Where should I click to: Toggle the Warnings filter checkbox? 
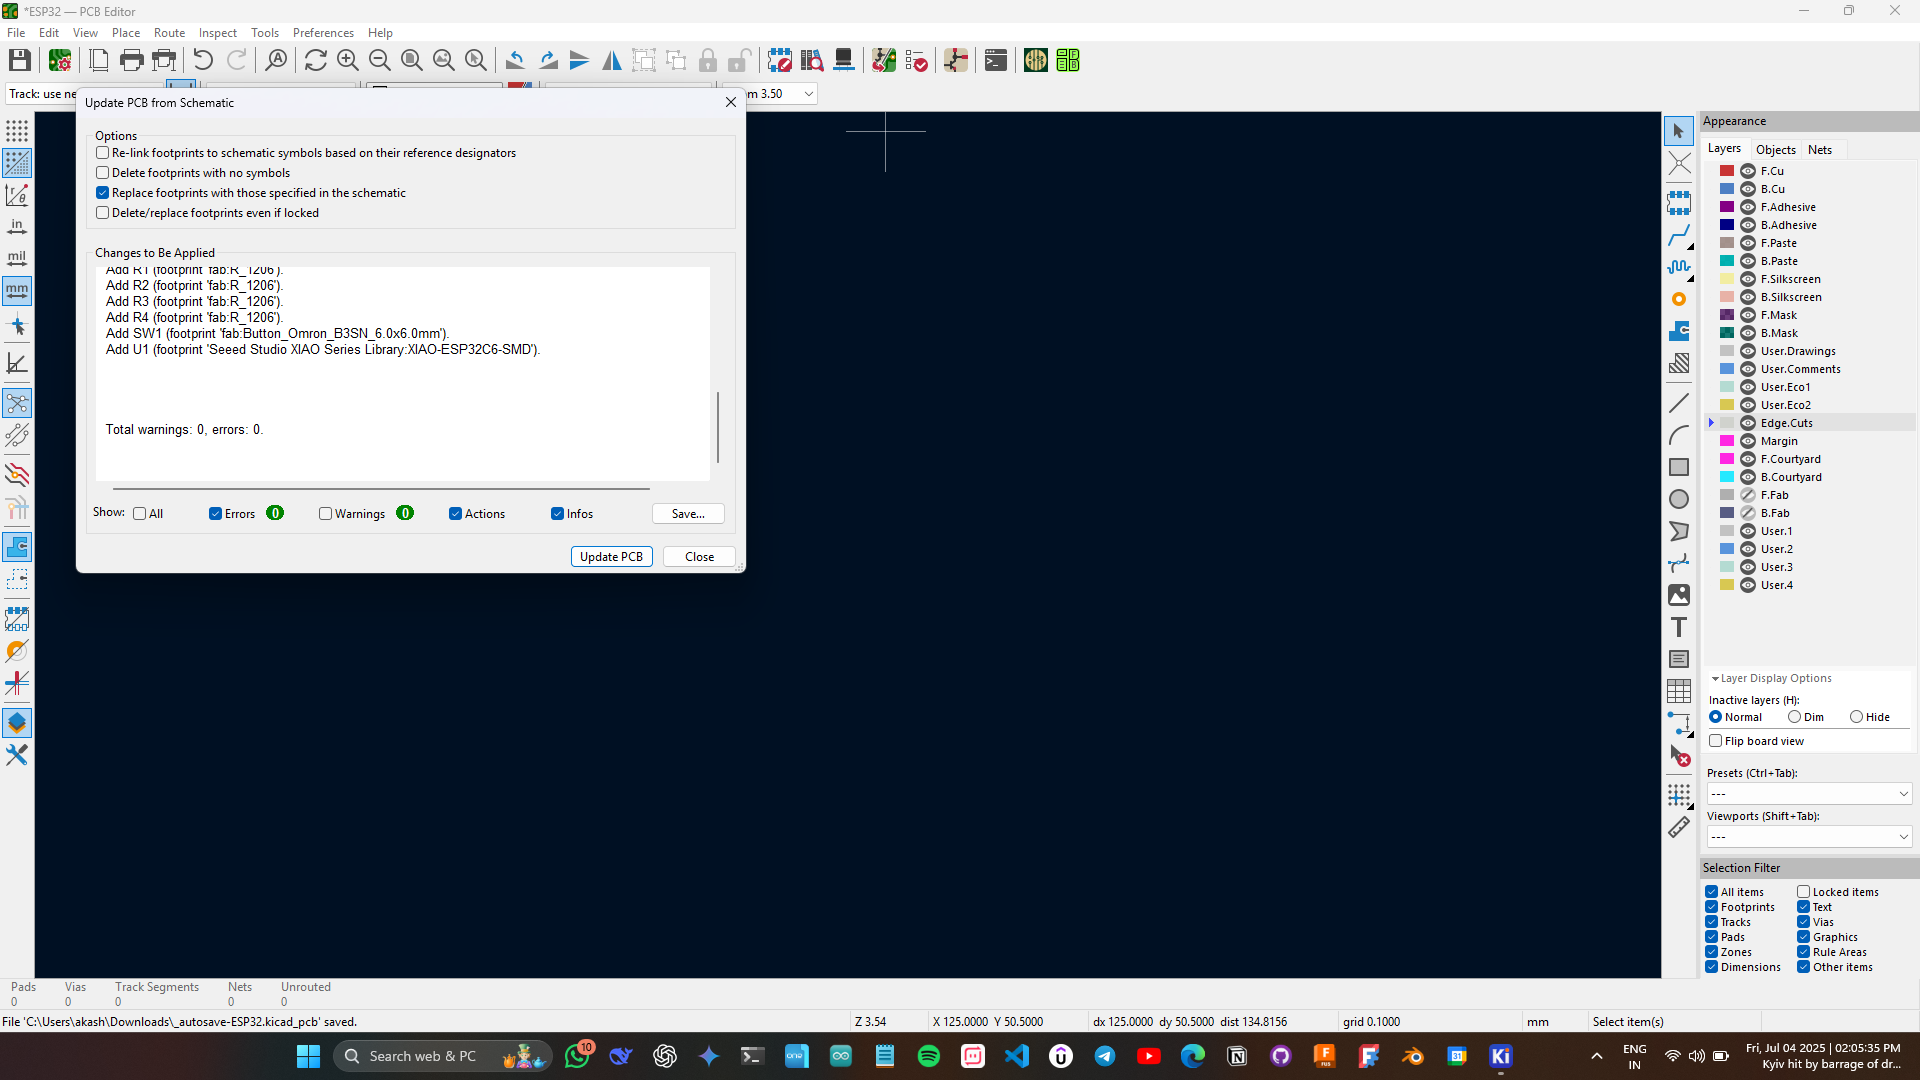pos(325,514)
